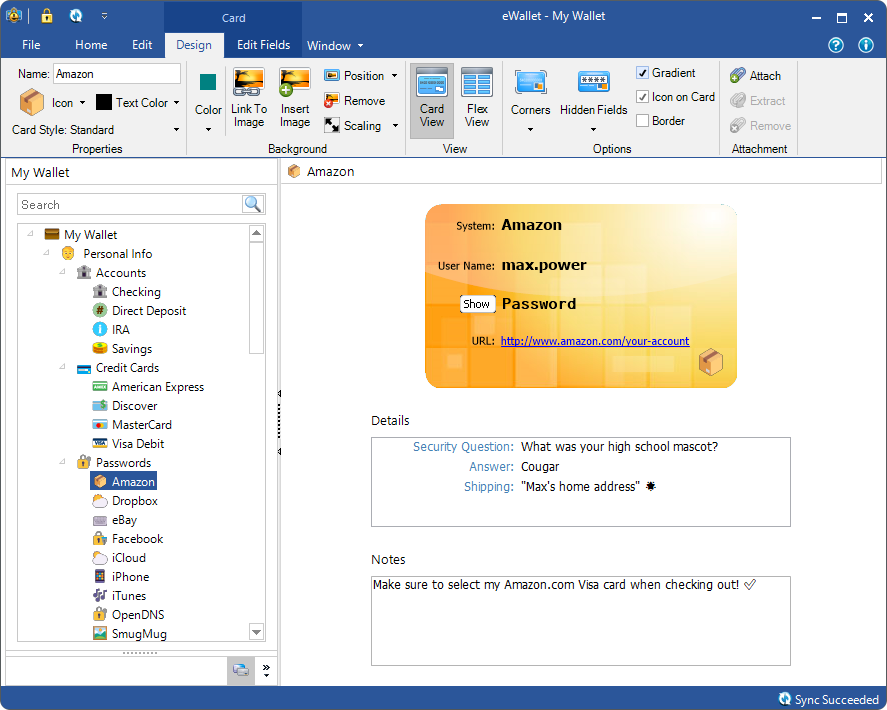Viewport: 887px width, 710px height.
Task: Click the tree scrollbar down arrow
Action: [x=256, y=632]
